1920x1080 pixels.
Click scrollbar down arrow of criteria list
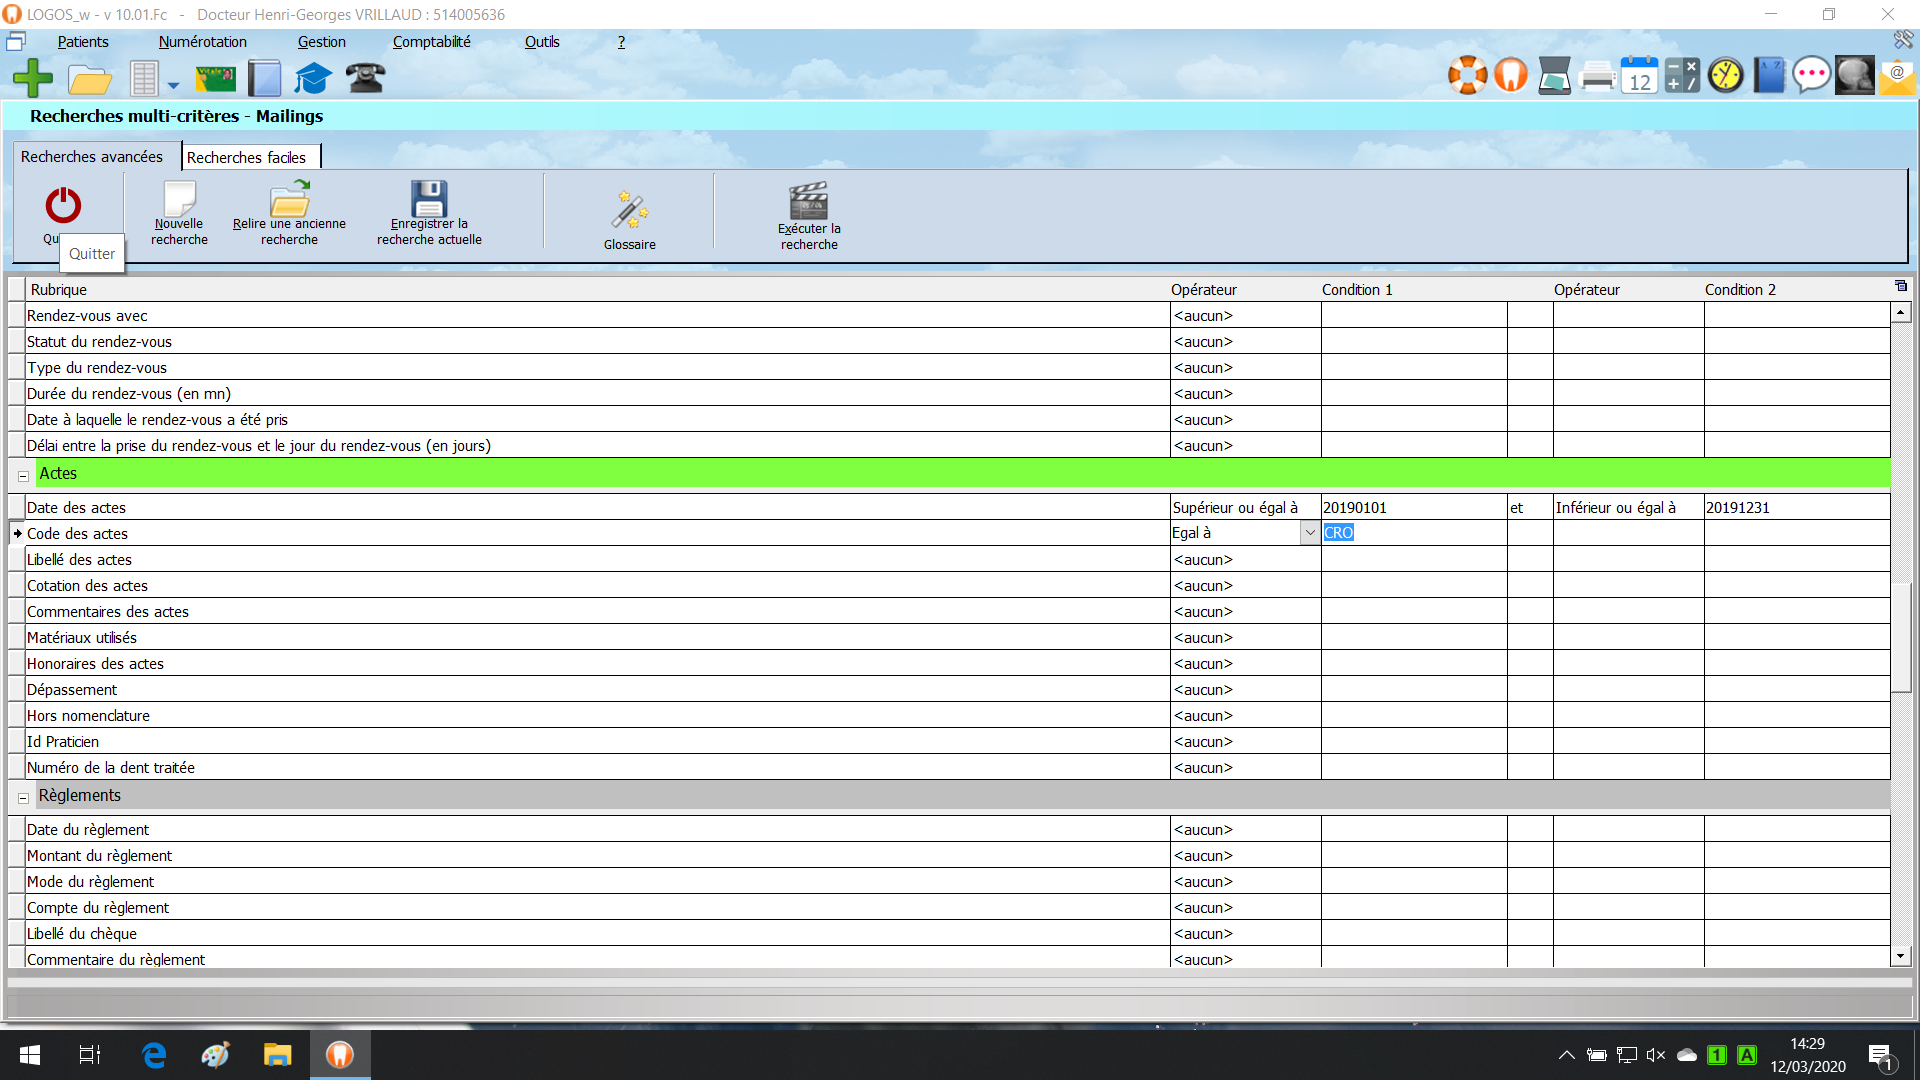(1900, 957)
